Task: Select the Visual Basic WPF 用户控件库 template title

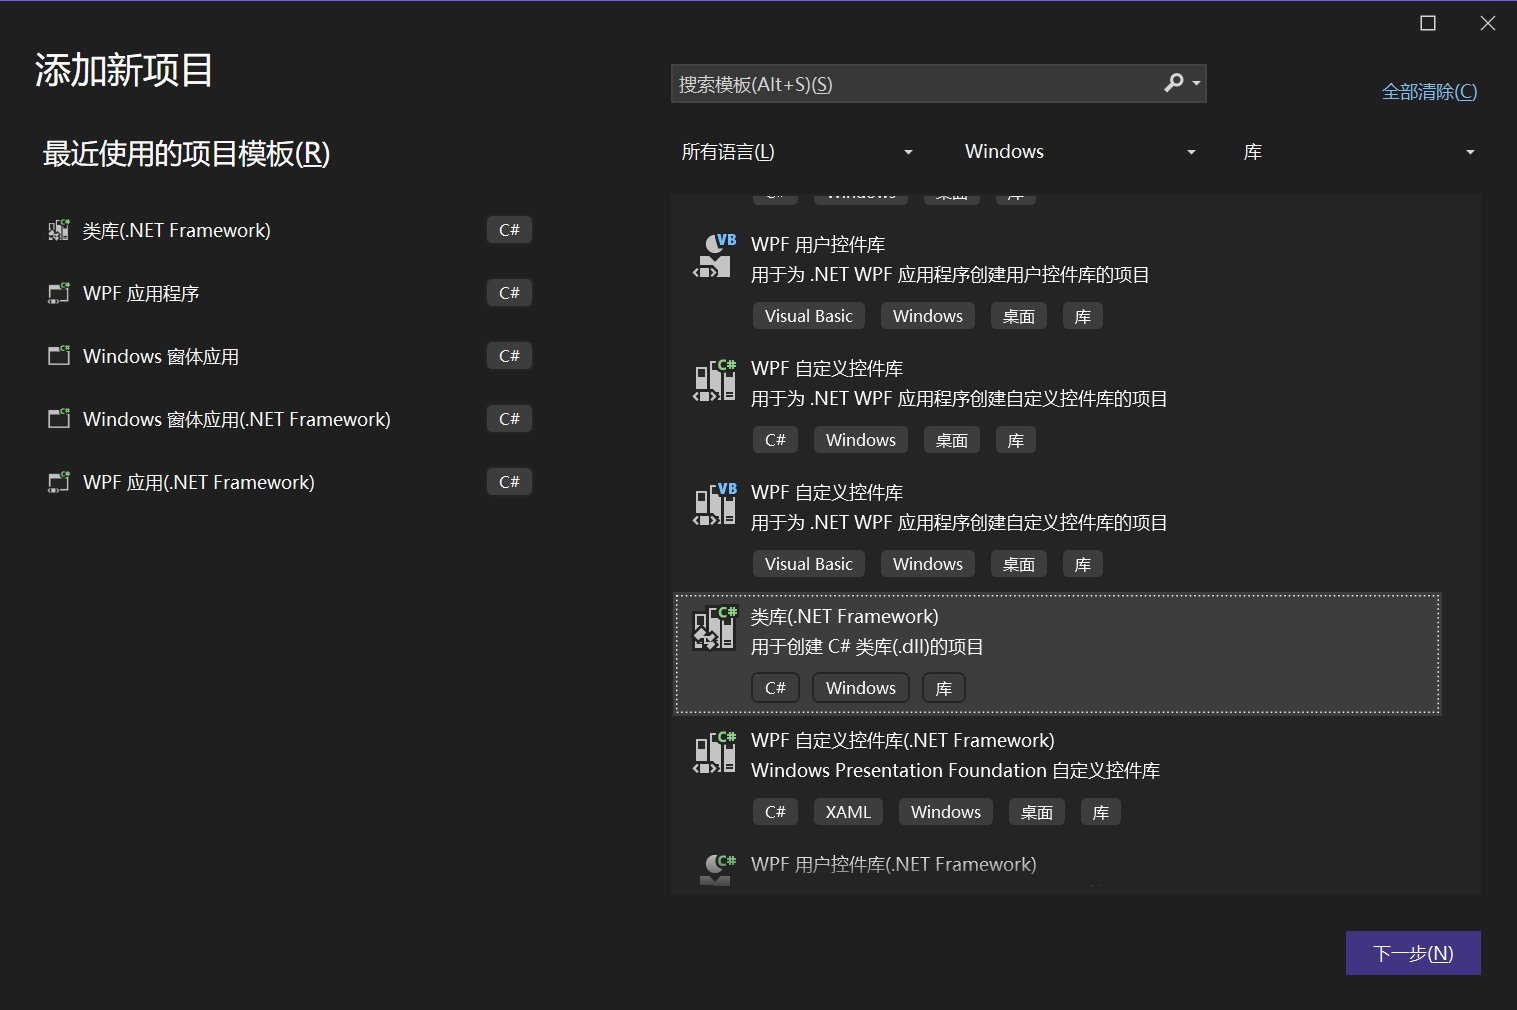Action: (x=818, y=245)
